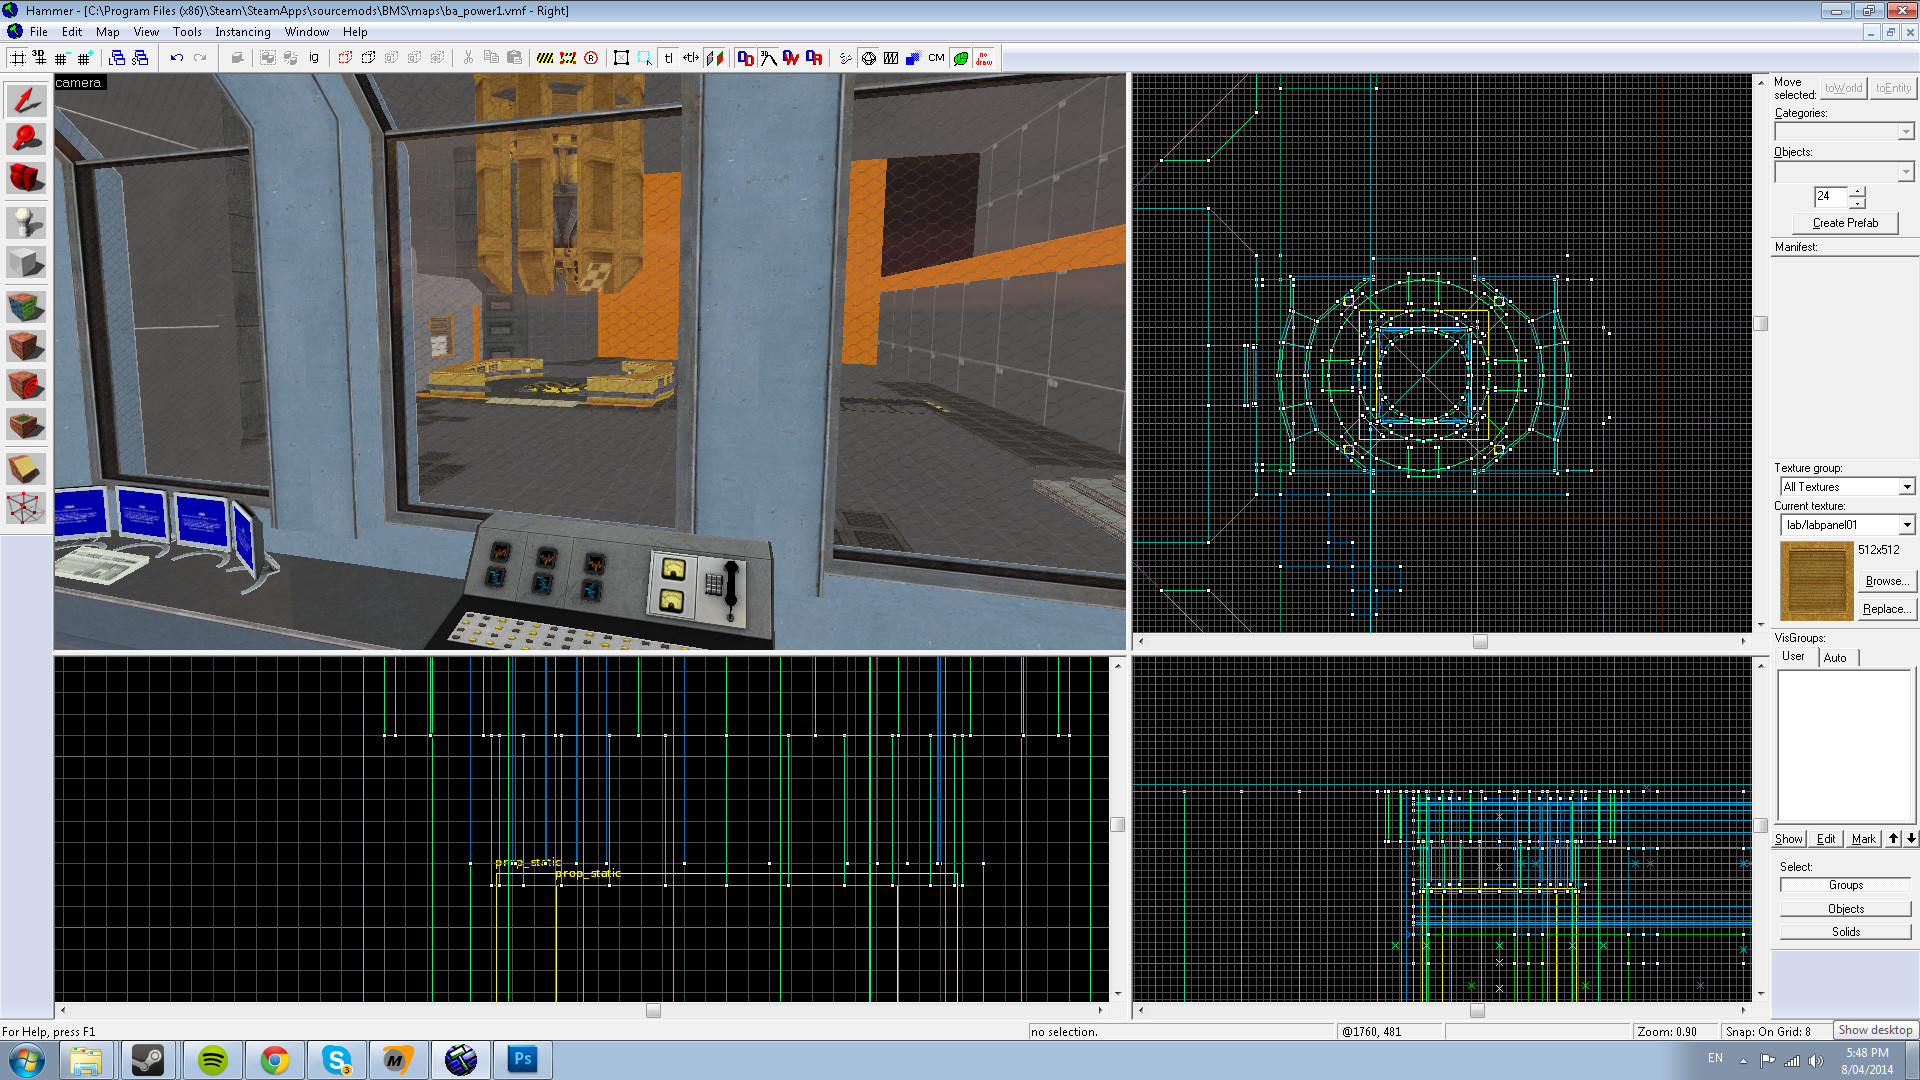Image resolution: width=1920 pixels, height=1080 pixels.
Task: Open the Texture group dropdown
Action: 1906,487
